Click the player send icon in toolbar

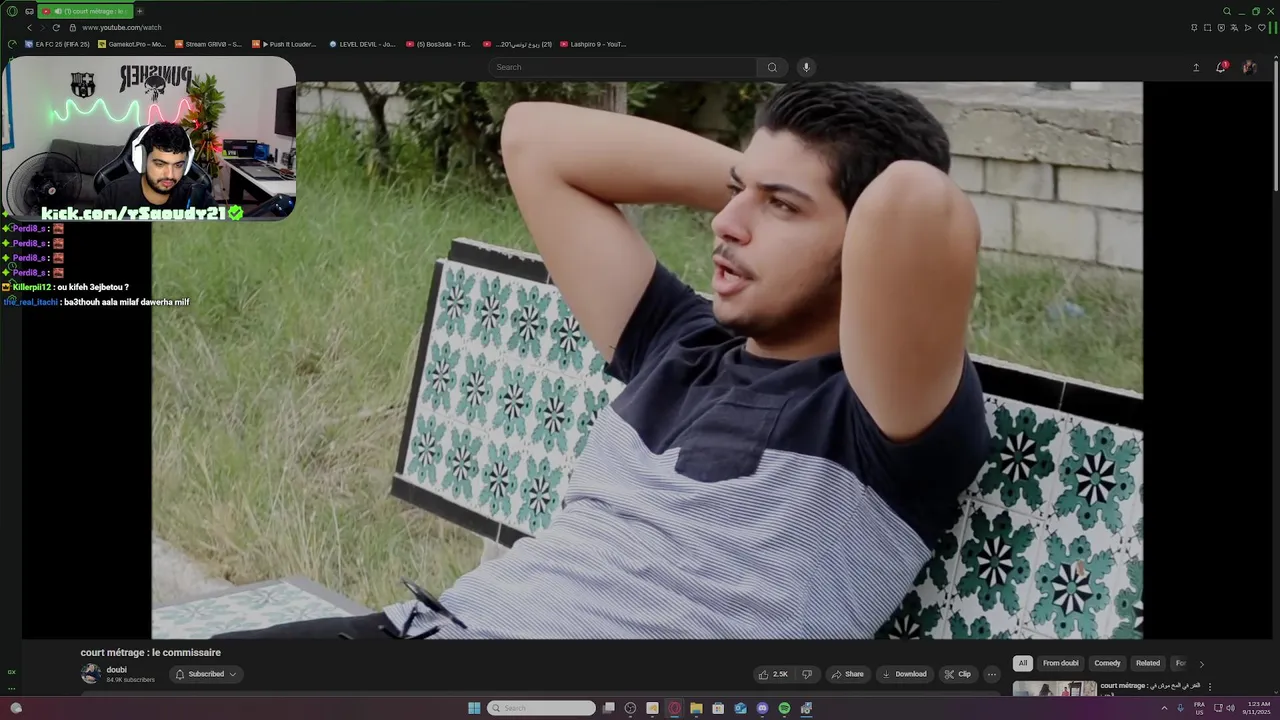1248,27
